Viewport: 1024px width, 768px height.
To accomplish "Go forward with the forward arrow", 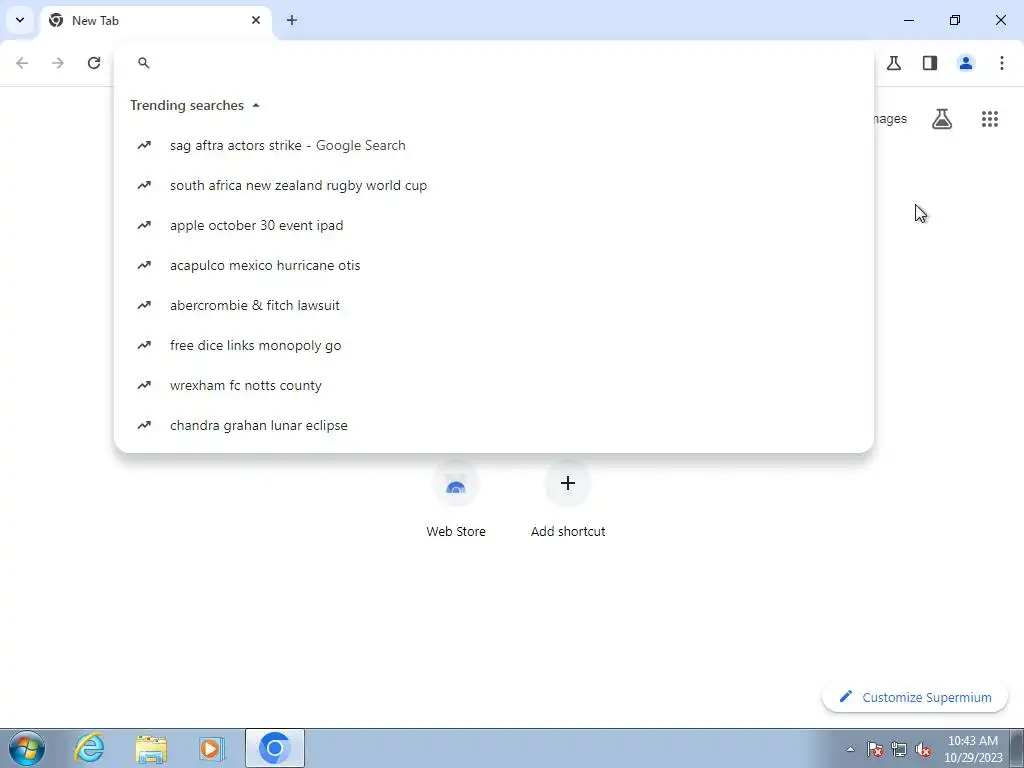I will coord(58,63).
